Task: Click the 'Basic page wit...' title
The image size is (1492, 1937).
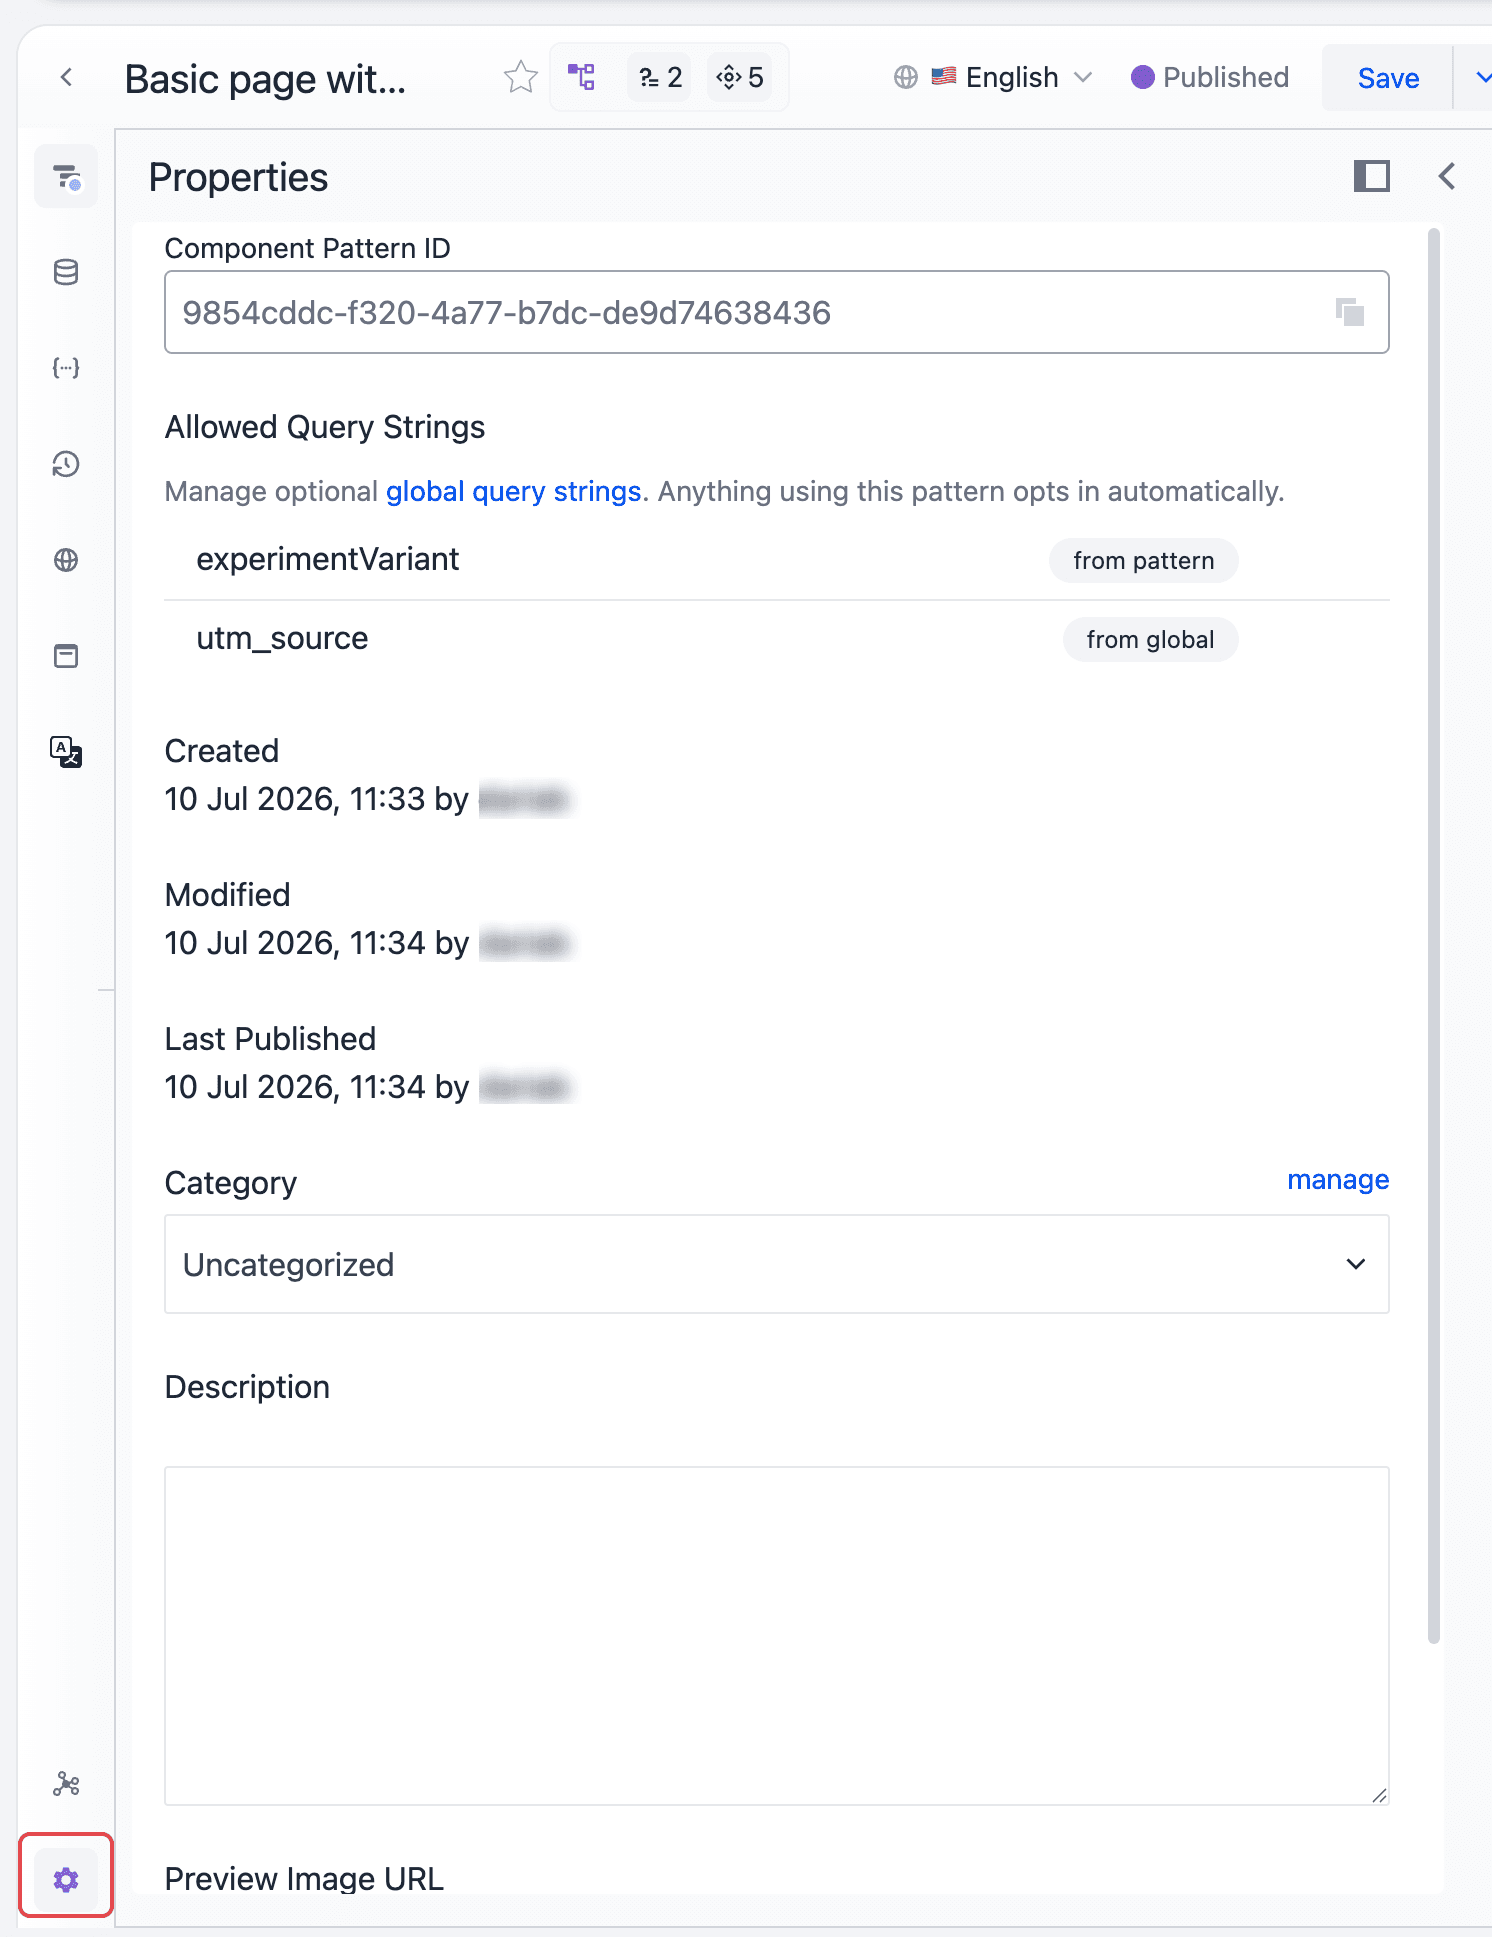Action: 265,79
